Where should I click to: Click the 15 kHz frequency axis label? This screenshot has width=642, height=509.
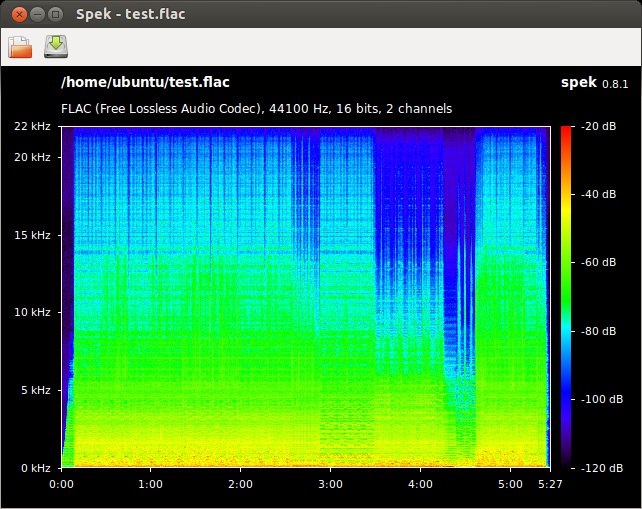pyautogui.click(x=33, y=235)
